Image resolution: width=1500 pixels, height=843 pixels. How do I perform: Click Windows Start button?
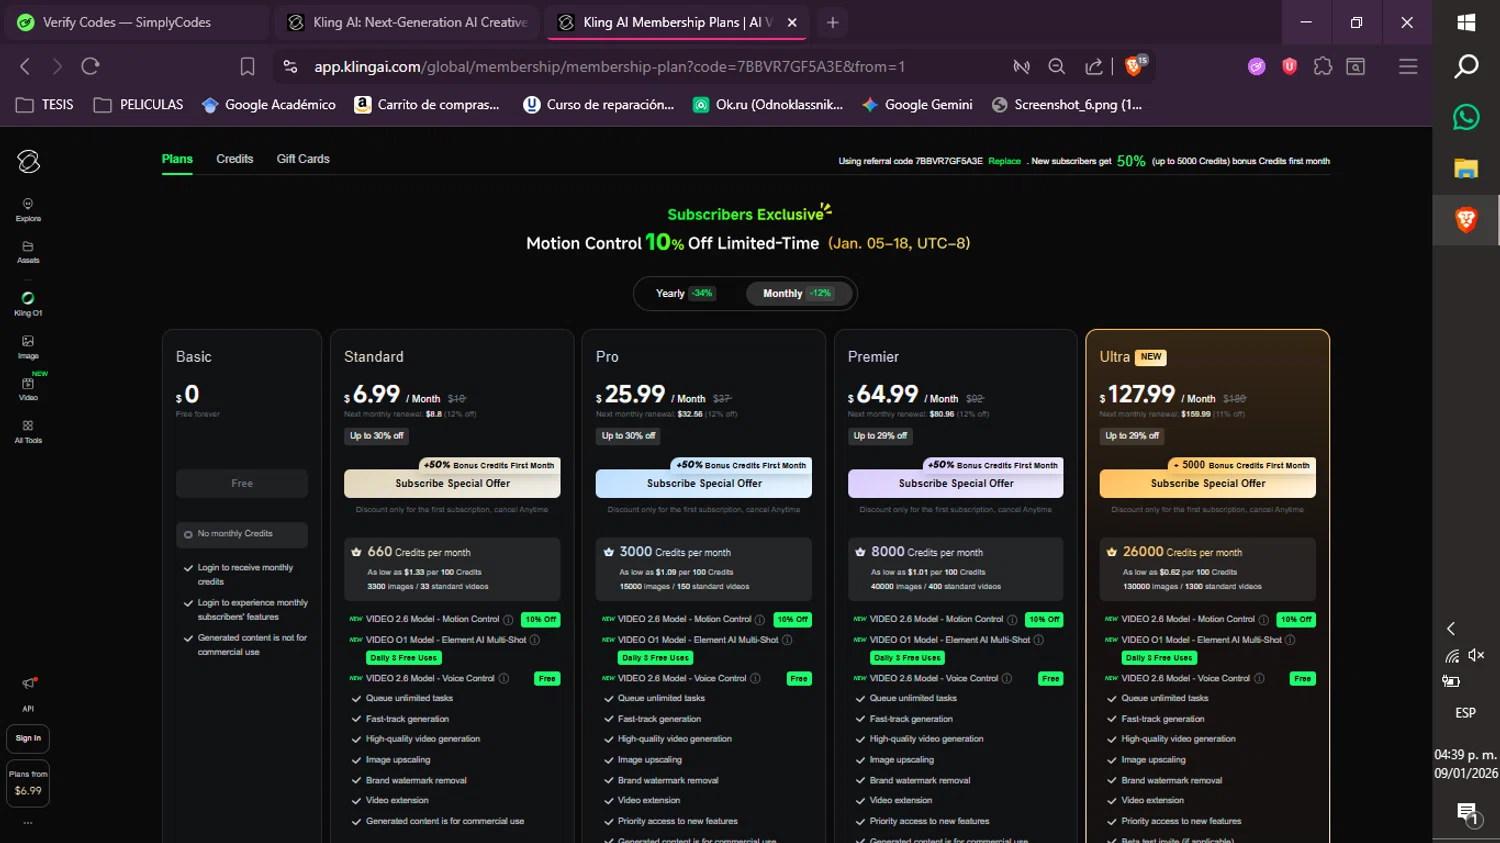(x=1466, y=22)
